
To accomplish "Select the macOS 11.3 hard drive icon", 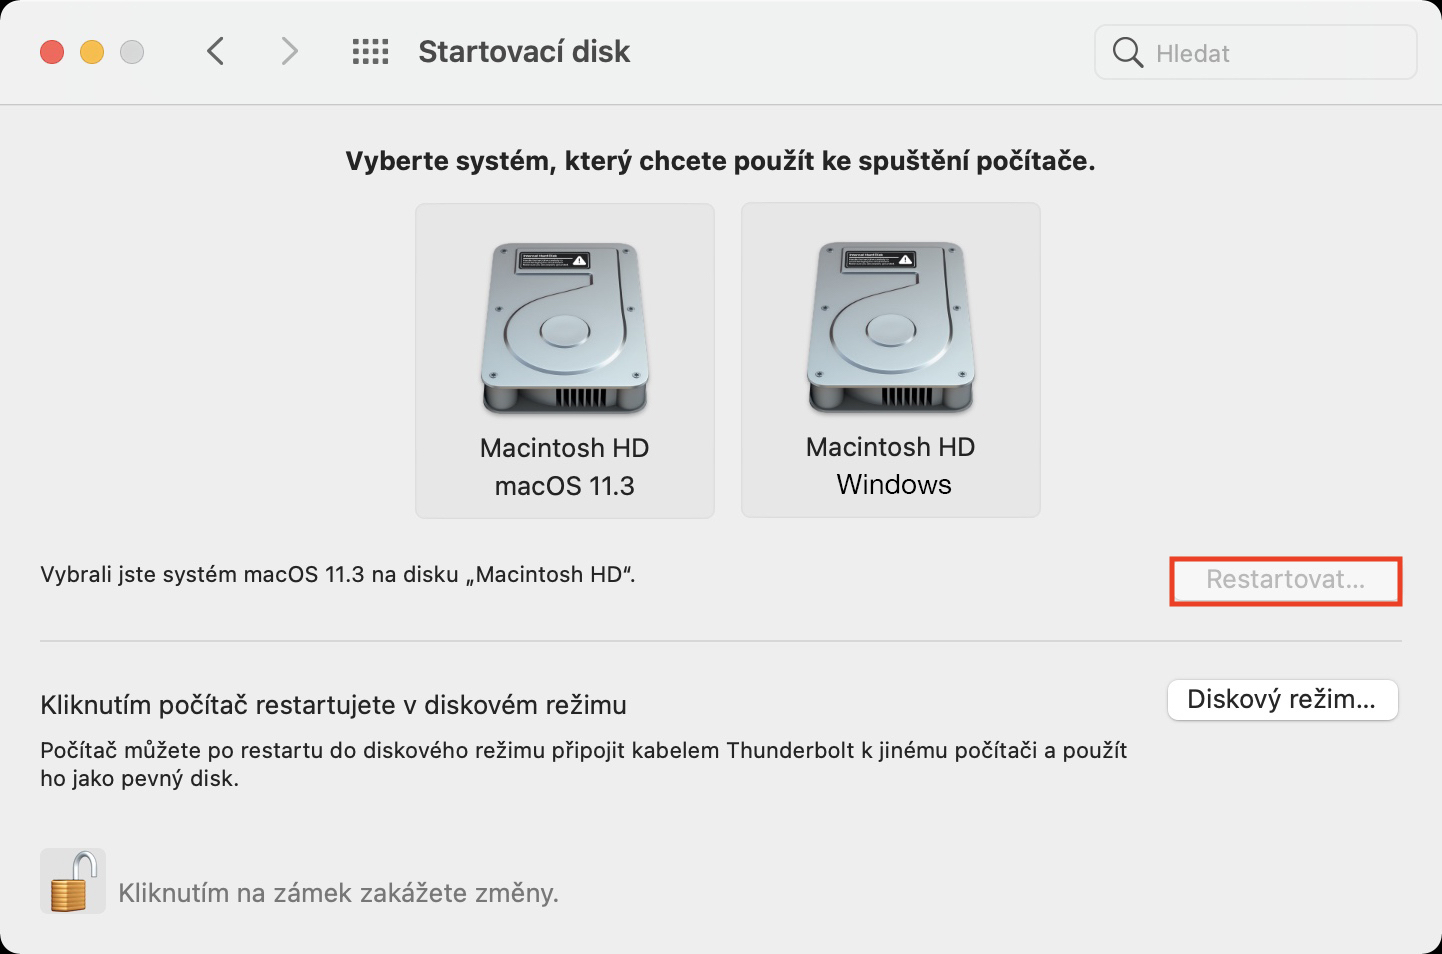I will pyautogui.click(x=565, y=329).
